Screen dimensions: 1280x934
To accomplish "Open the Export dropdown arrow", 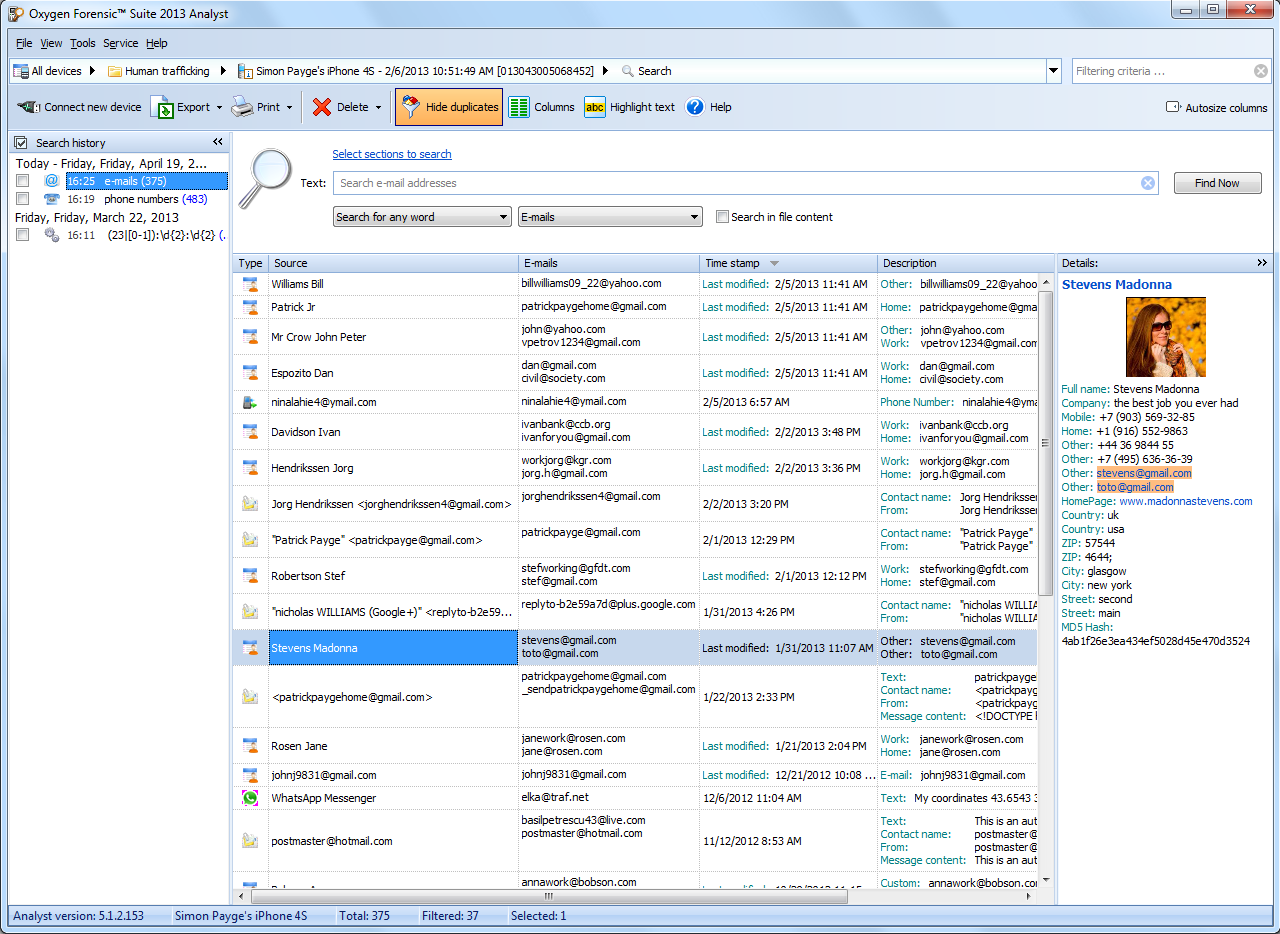I will point(219,107).
